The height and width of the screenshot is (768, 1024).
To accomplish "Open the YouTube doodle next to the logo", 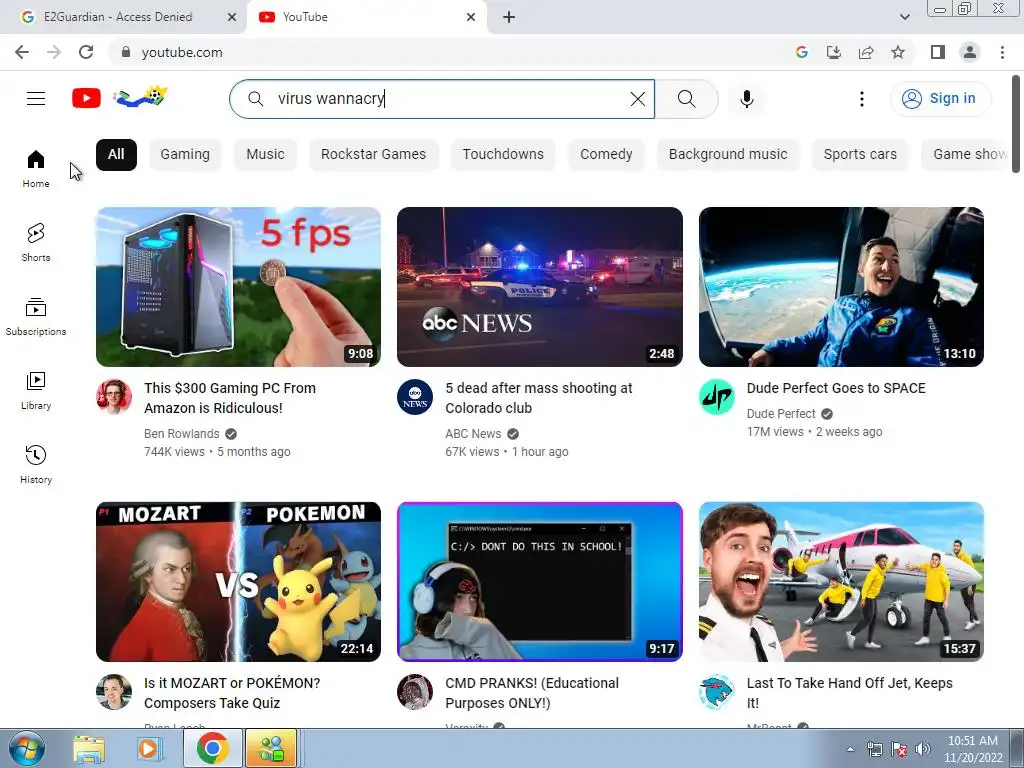I will (x=140, y=97).
